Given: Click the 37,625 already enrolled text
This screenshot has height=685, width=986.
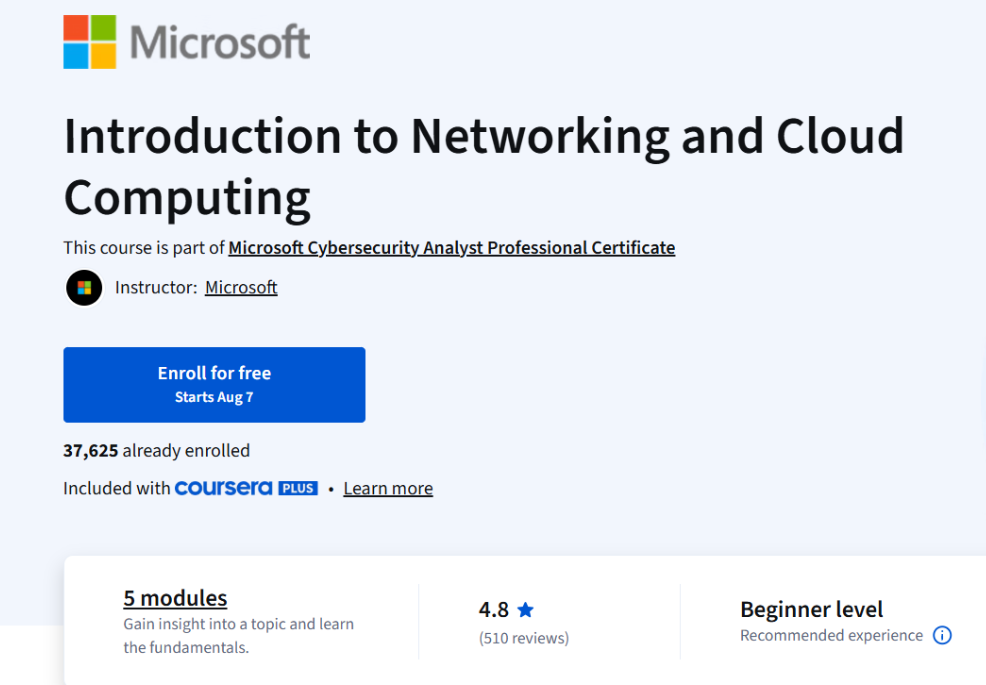Looking at the screenshot, I should coord(156,450).
